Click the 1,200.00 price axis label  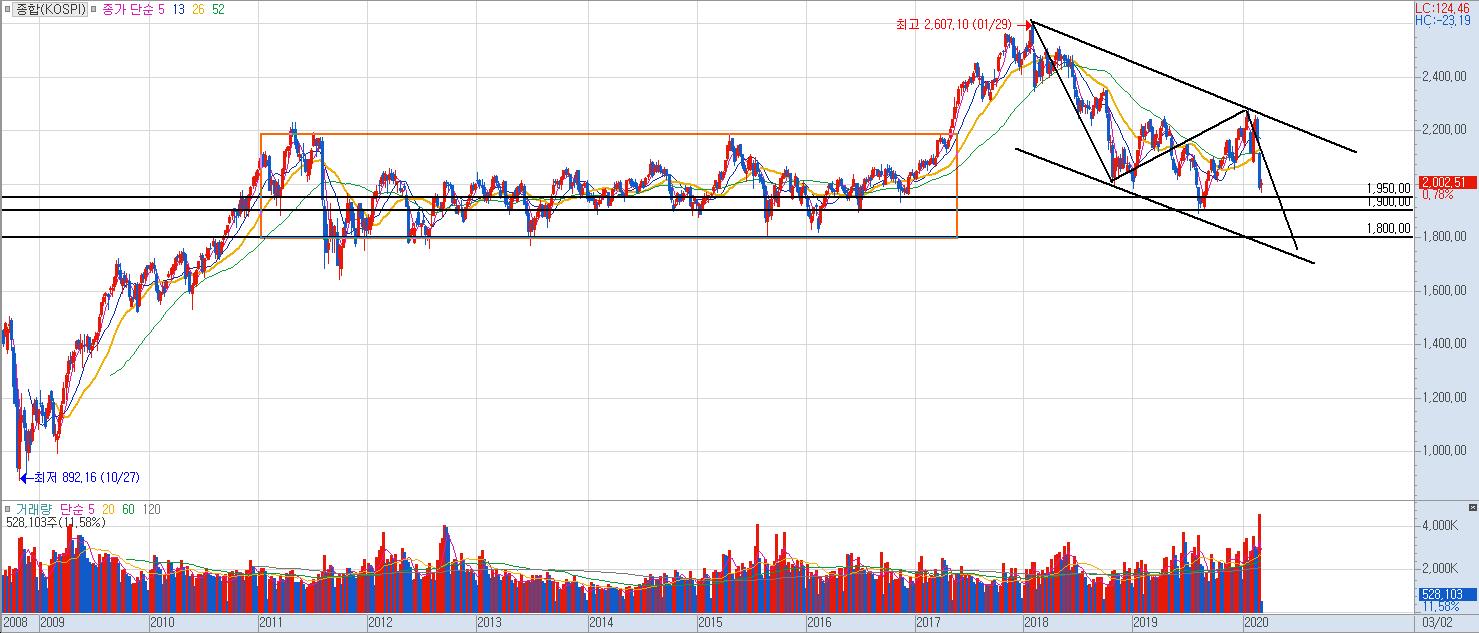(1445, 398)
